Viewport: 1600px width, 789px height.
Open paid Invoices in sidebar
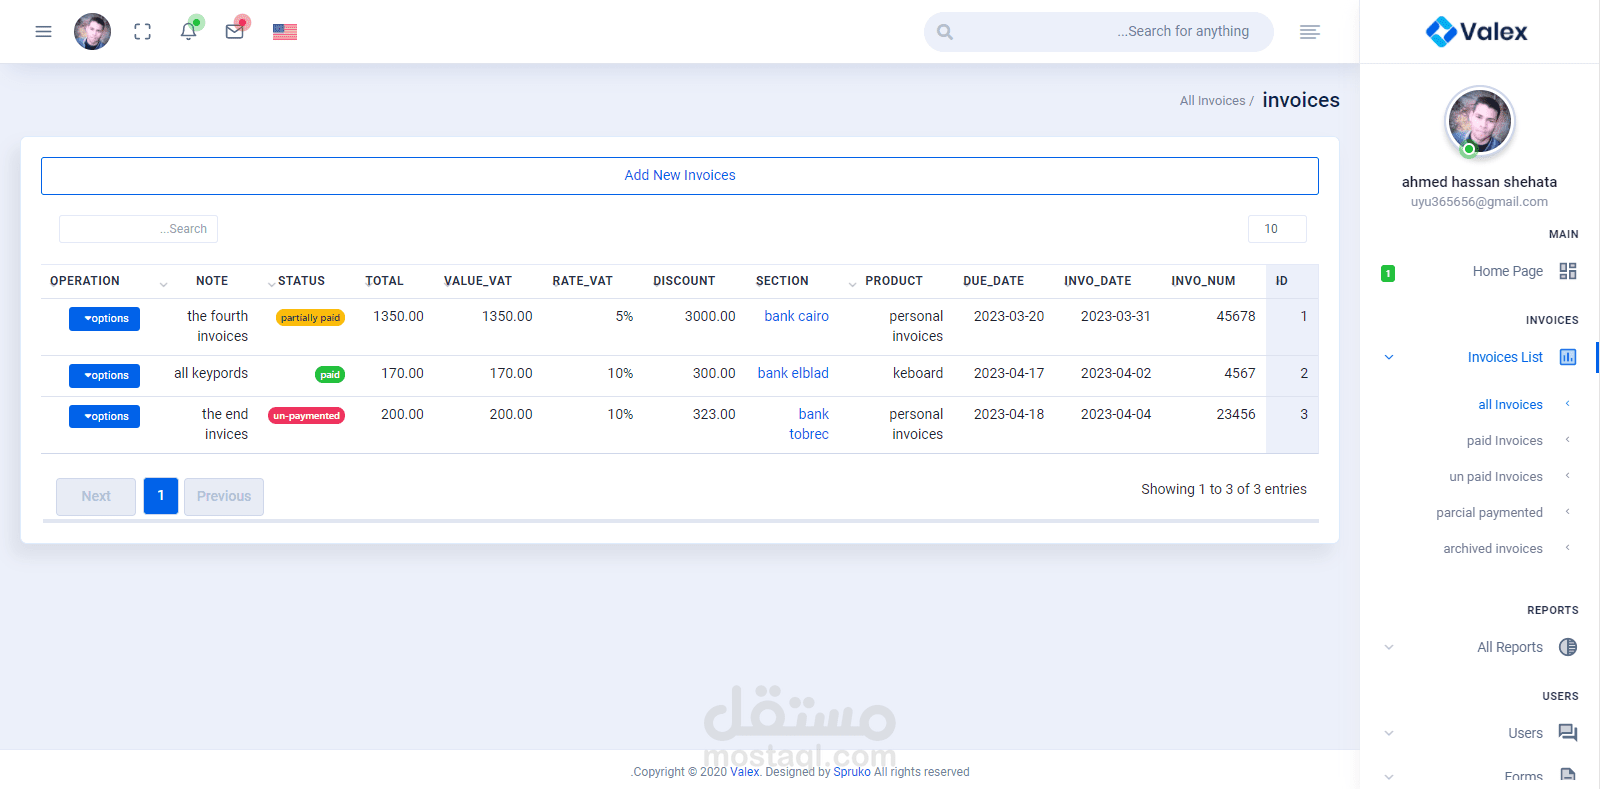(1504, 441)
